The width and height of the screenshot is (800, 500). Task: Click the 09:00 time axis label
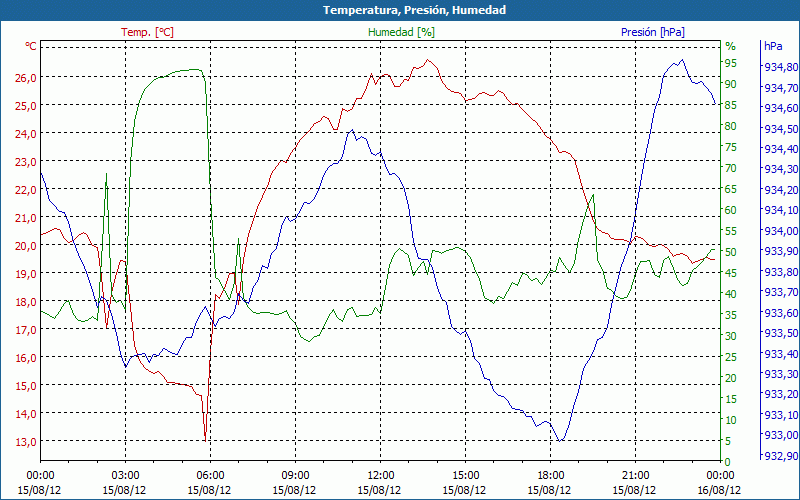(x=295, y=476)
